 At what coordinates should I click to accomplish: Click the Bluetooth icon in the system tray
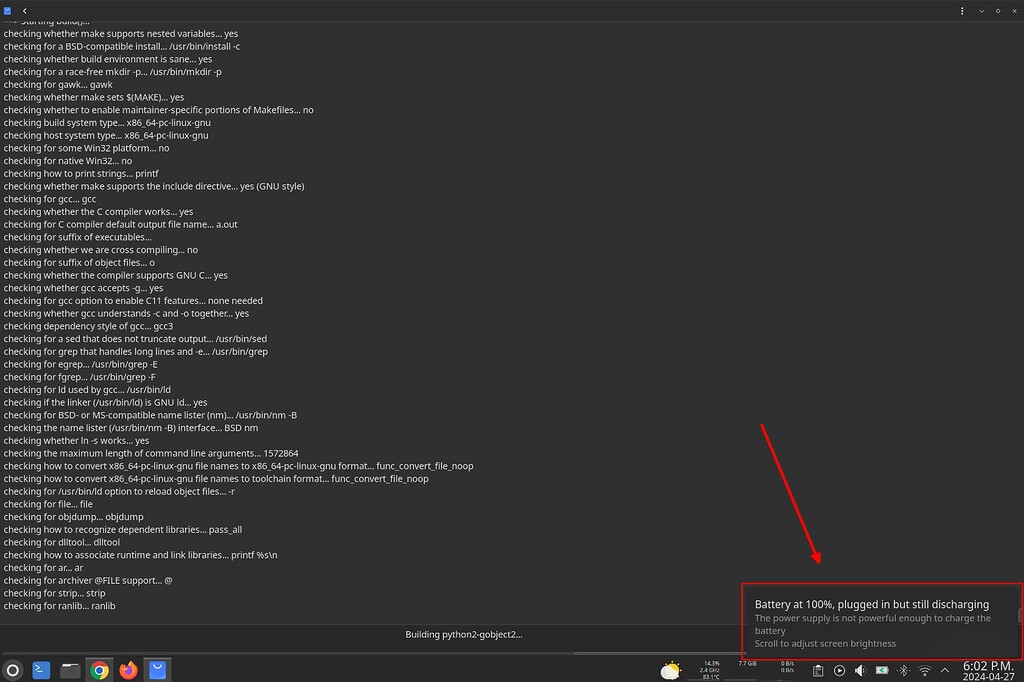(x=902, y=671)
